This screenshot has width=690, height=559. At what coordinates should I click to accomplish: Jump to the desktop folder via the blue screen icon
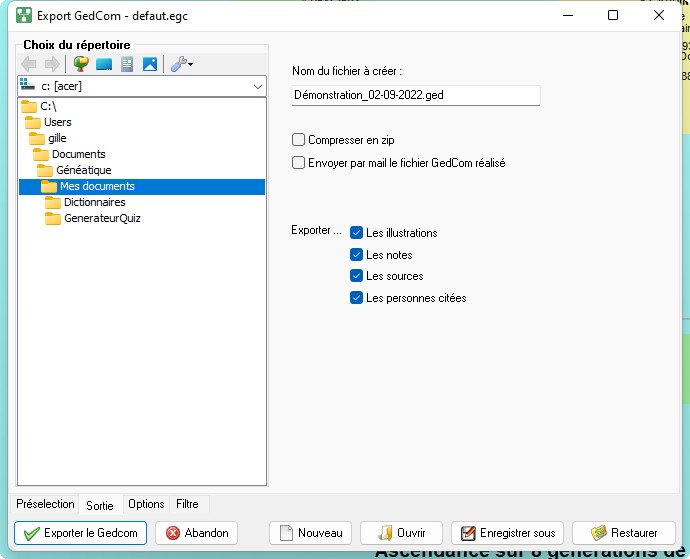[x=104, y=64]
